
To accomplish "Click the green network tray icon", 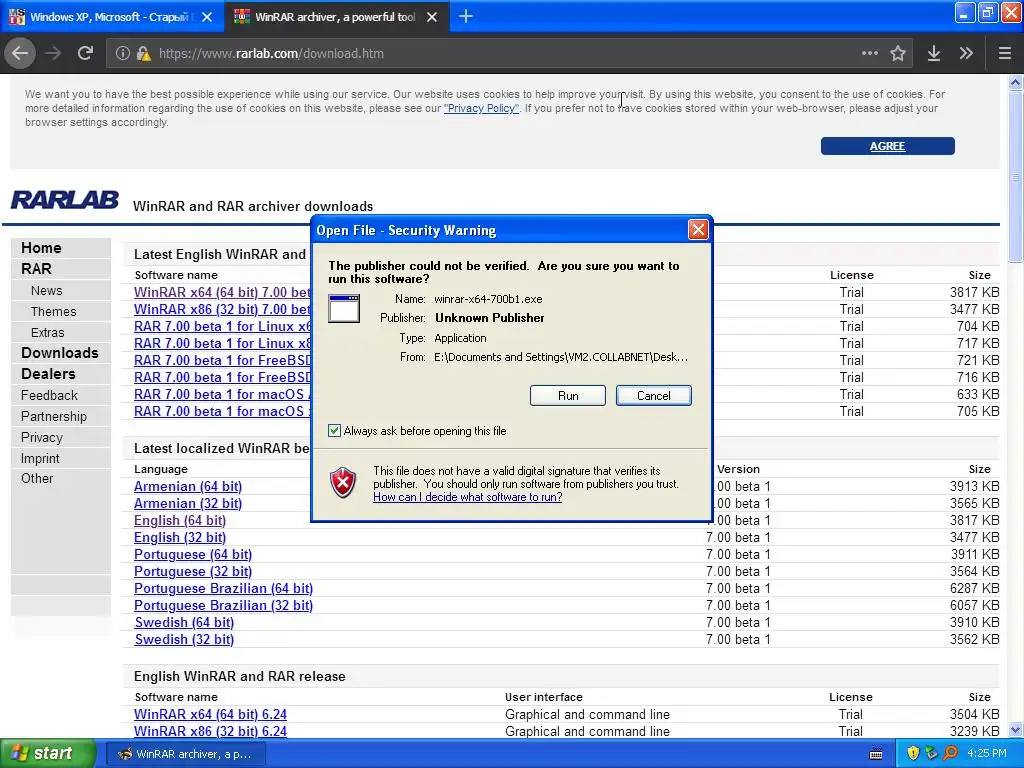I will pos(932,753).
